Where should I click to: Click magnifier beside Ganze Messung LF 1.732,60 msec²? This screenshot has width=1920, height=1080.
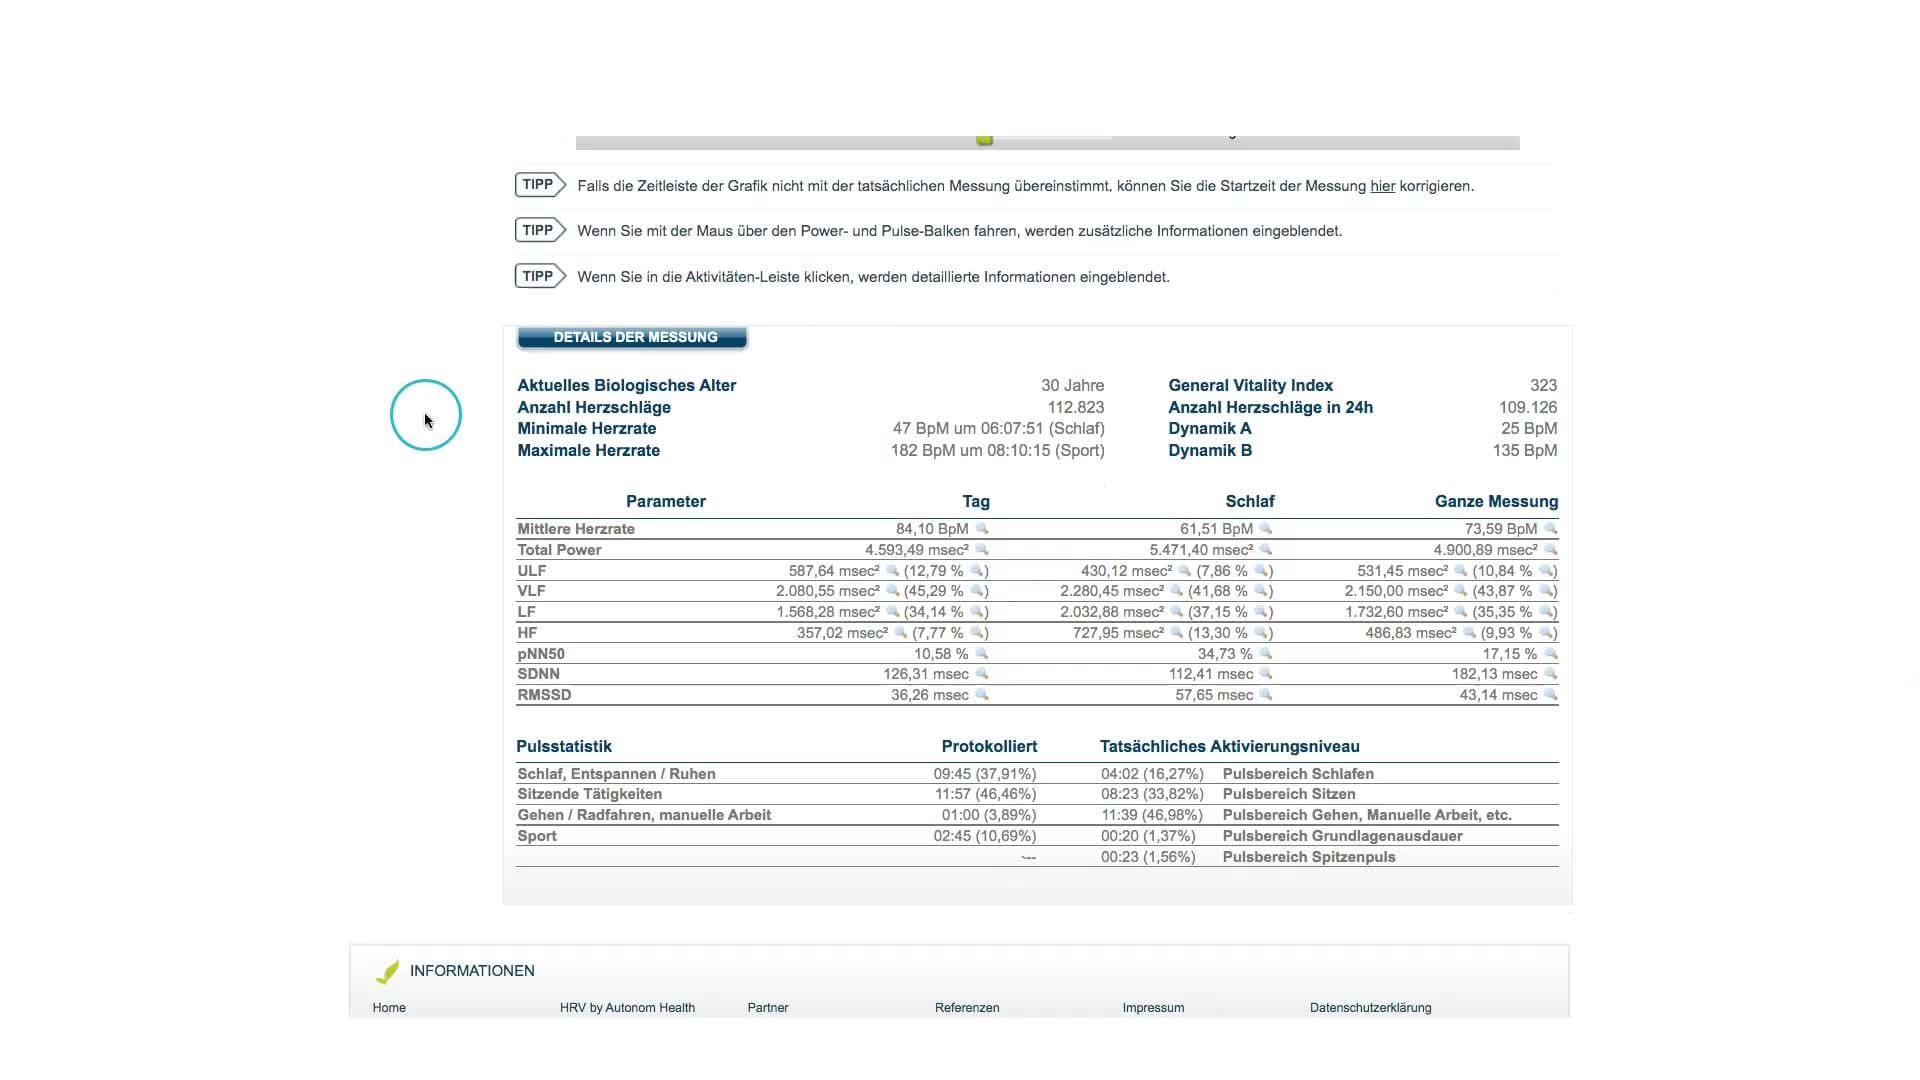point(1461,612)
